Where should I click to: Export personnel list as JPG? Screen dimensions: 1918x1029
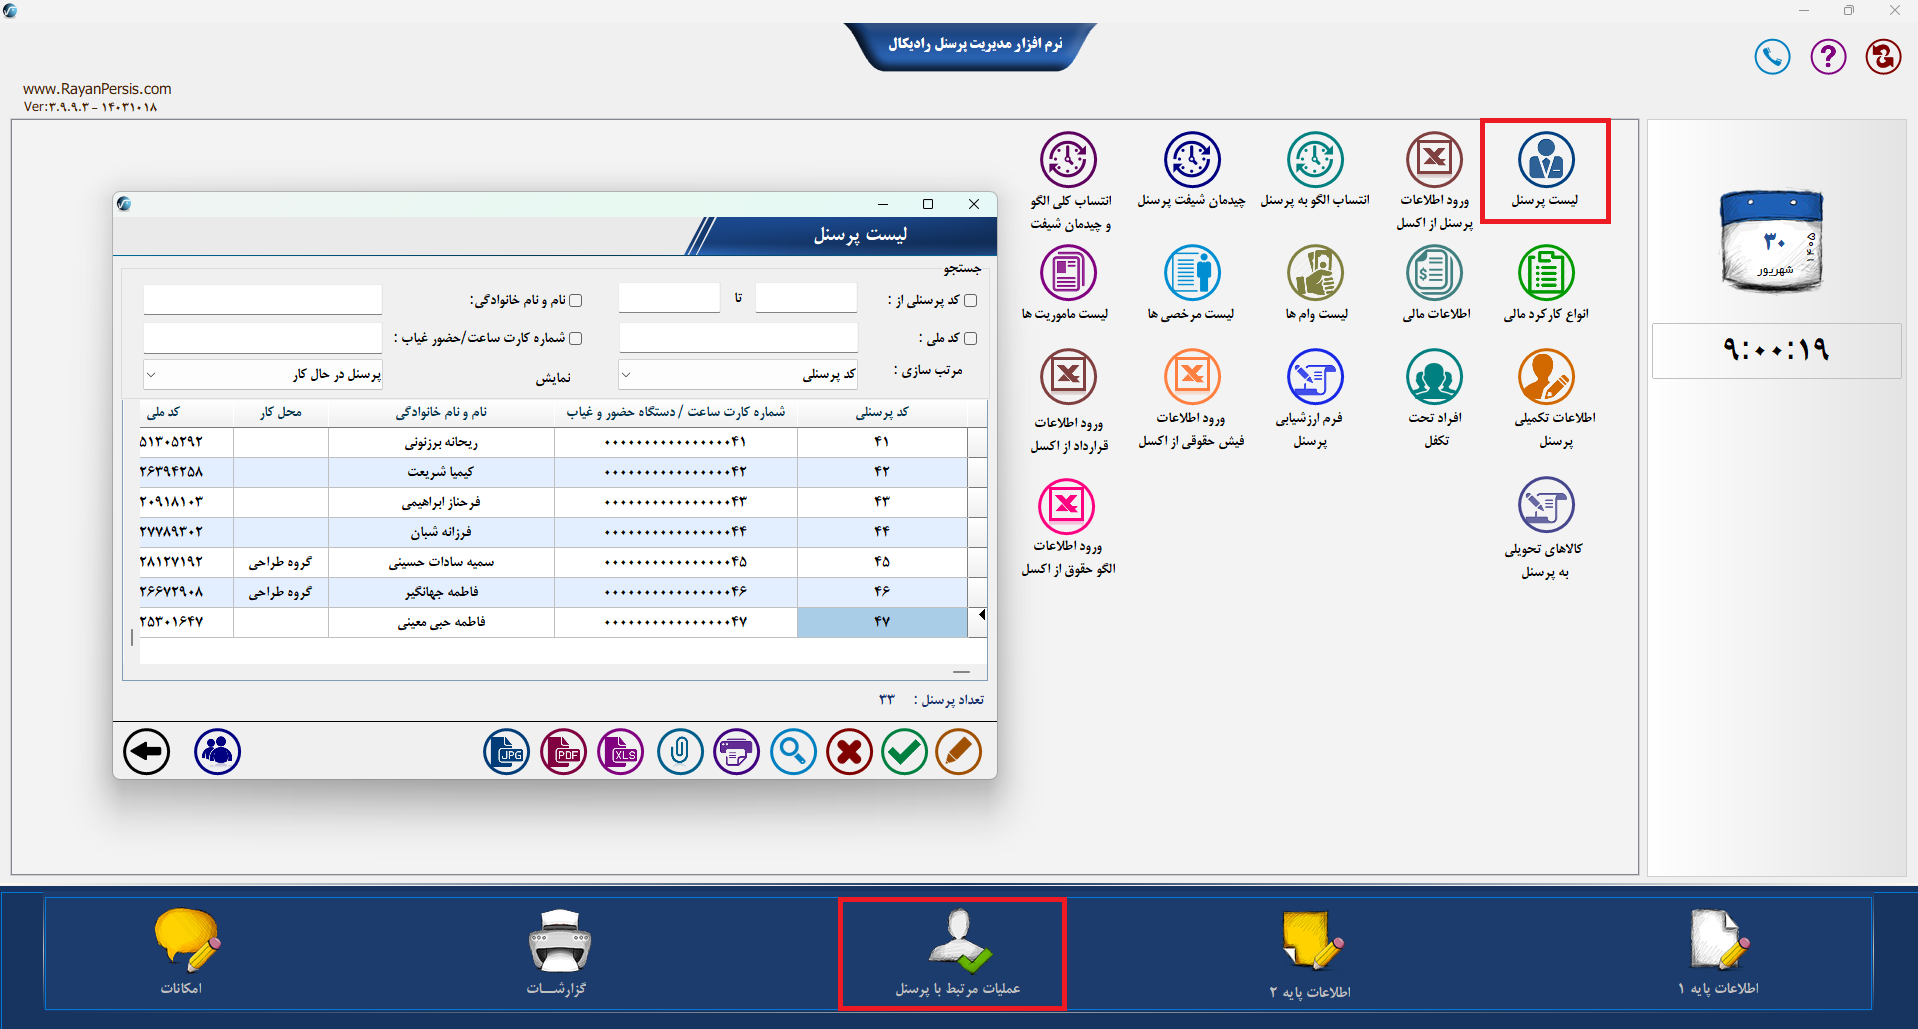[x=507, y=752]
